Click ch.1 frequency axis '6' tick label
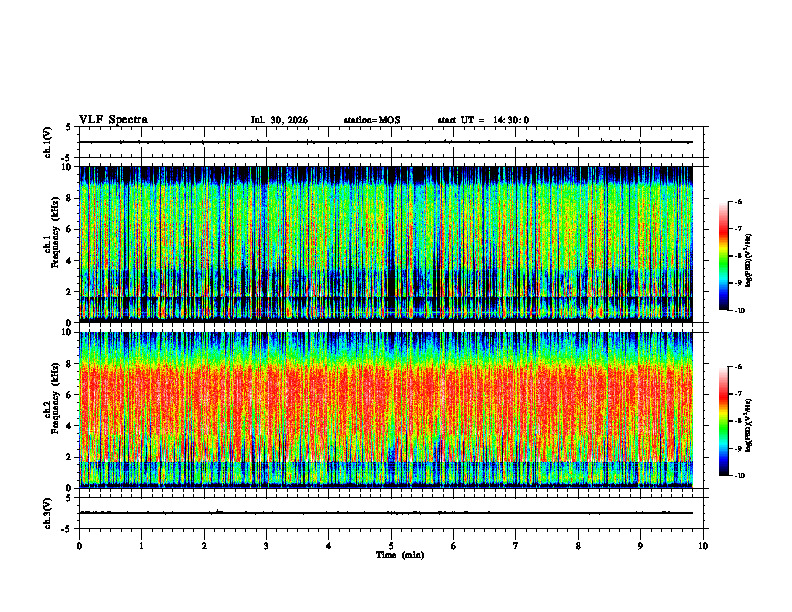The width and height of the screenshot is (792, 612). pyautogui.click(x=69, y=229)
